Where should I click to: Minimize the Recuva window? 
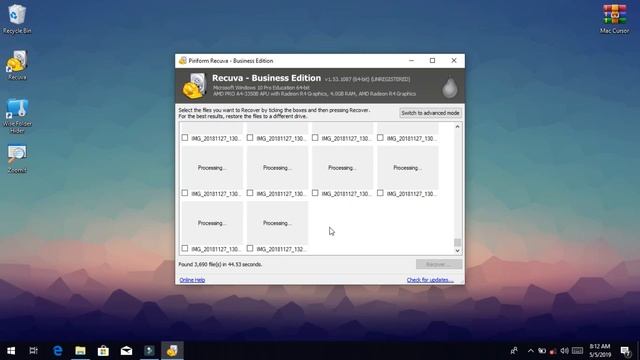[x=411, y=60]
